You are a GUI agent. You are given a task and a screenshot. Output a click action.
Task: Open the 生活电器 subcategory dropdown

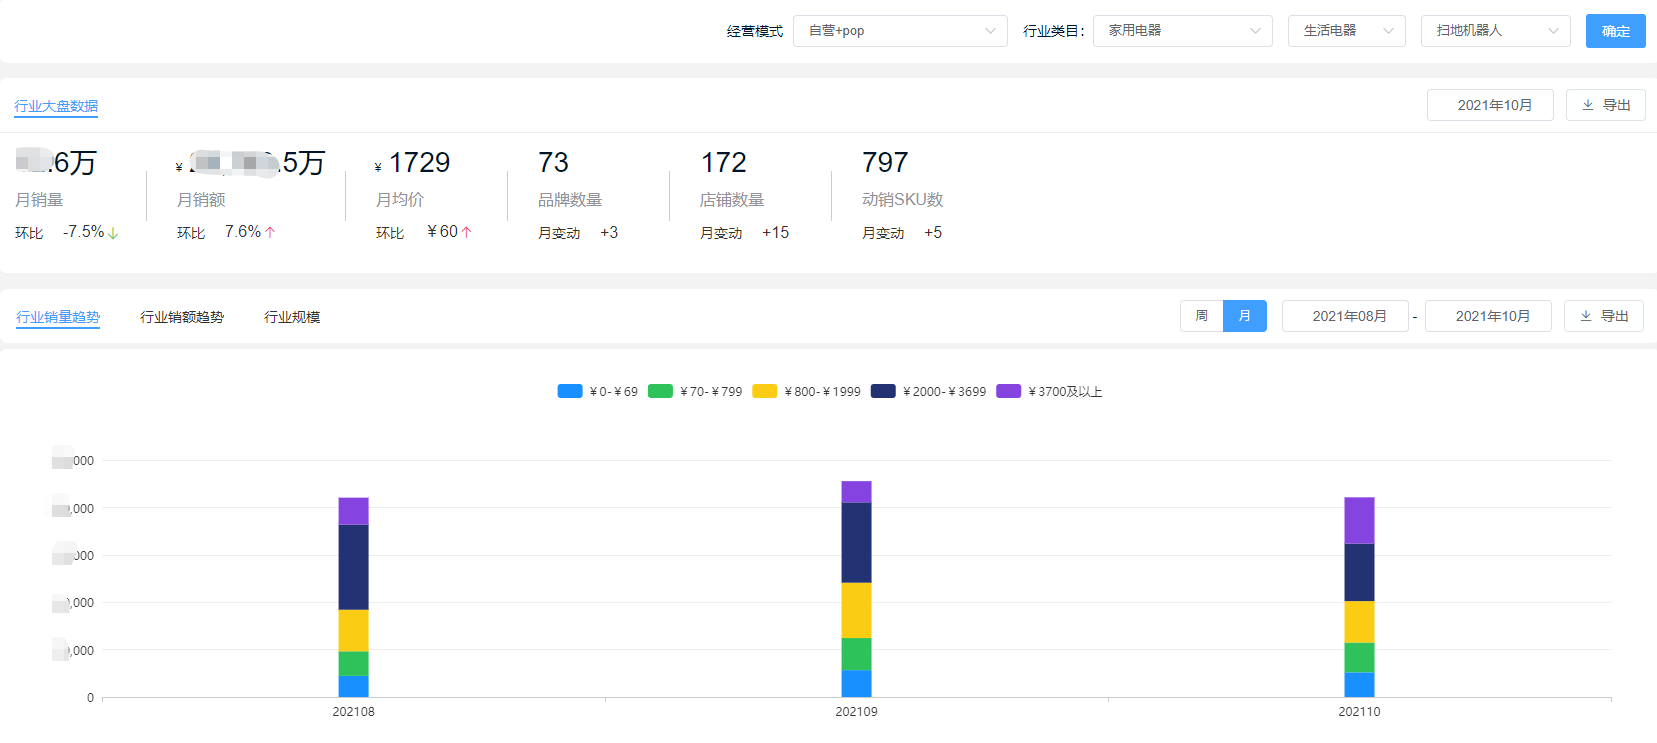1346,31
